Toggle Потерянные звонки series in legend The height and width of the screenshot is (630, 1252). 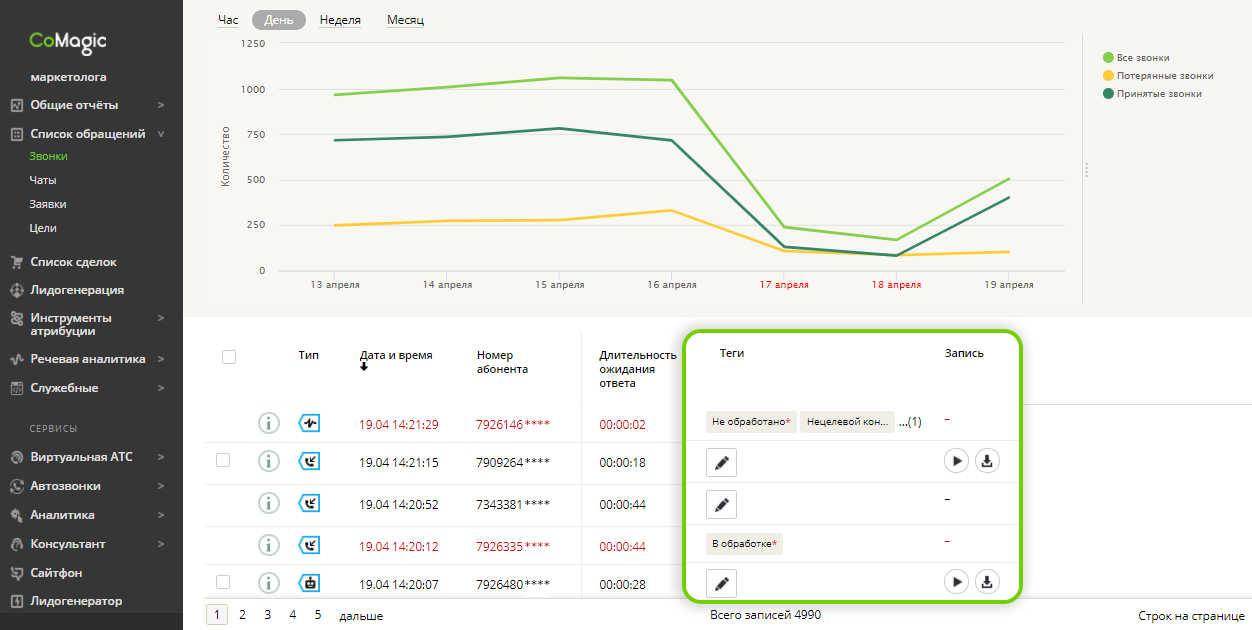(x=1158, y=75)
